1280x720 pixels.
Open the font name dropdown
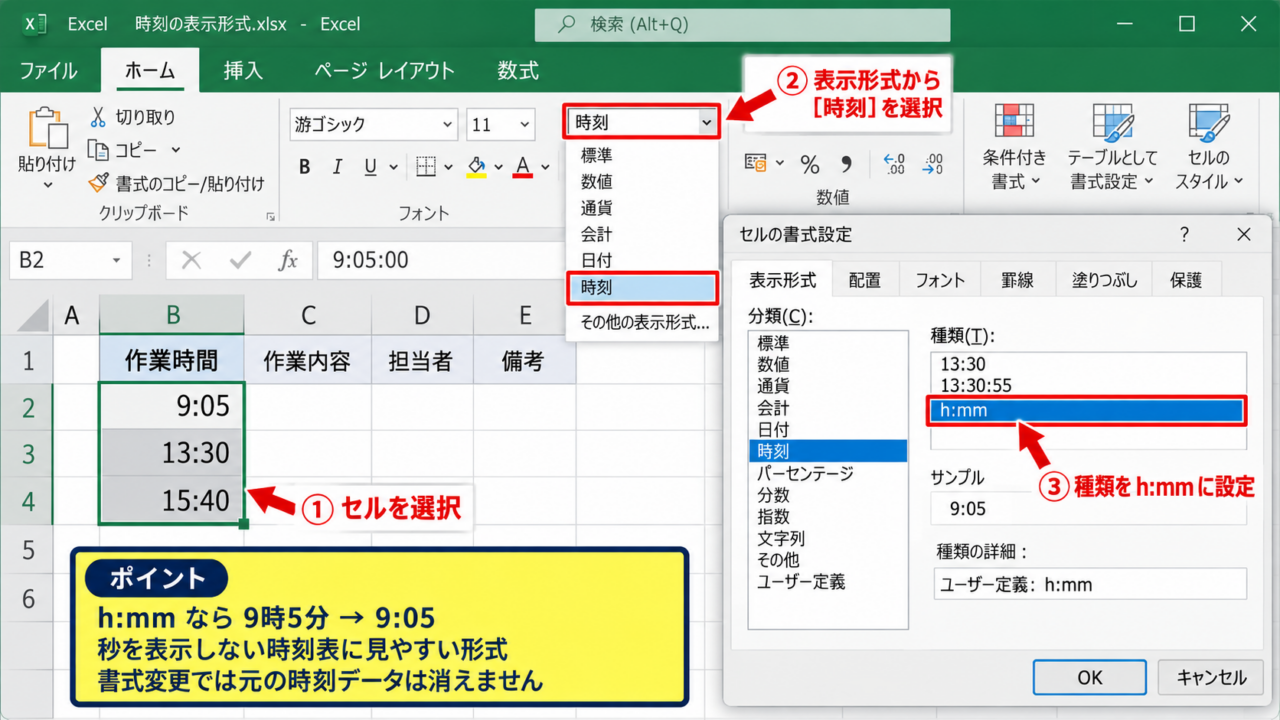(447, 125)
